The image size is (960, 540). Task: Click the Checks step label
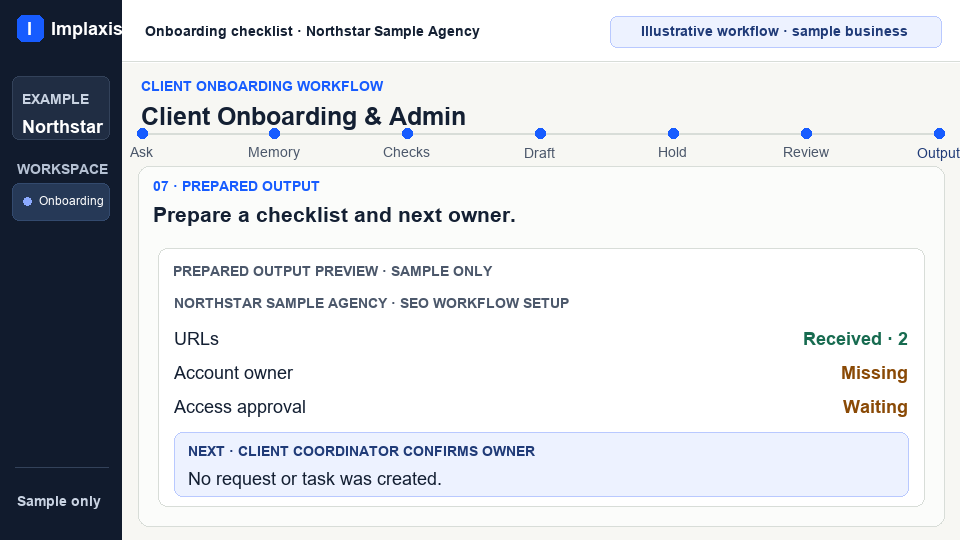pos(407,152)
